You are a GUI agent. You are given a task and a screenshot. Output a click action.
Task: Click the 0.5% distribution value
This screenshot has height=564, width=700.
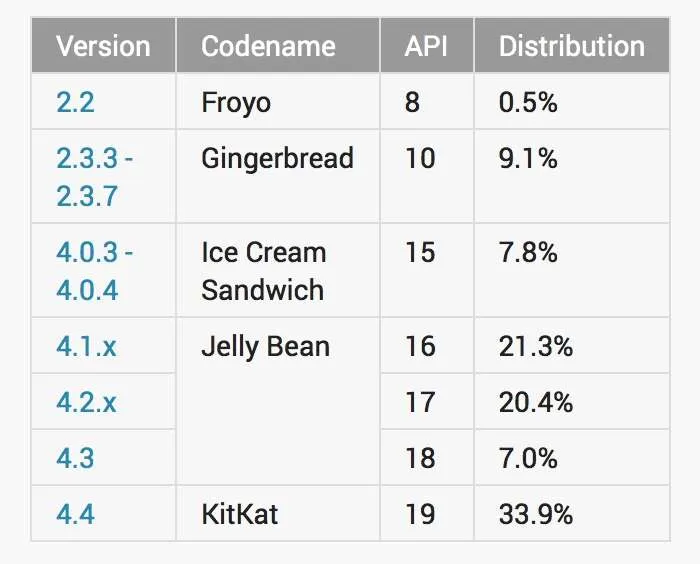pos(528,102)
